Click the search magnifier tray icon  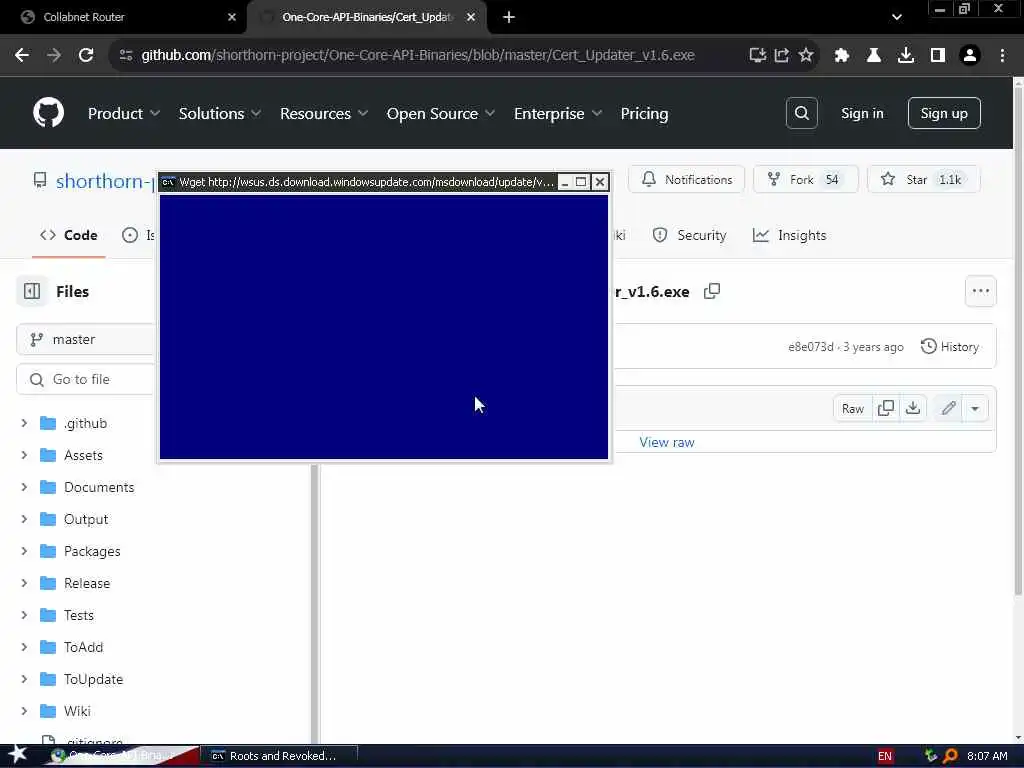pos(950,756)
